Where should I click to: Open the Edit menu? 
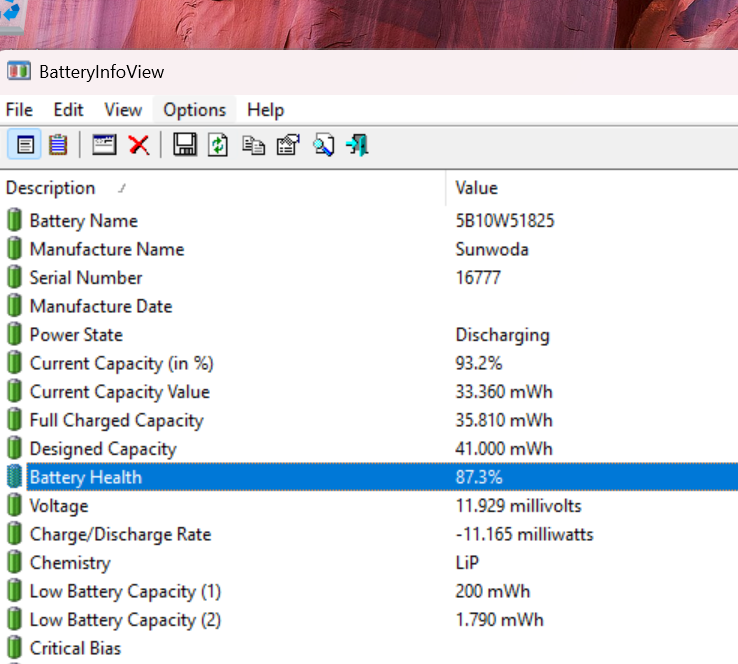coord(68,110)
